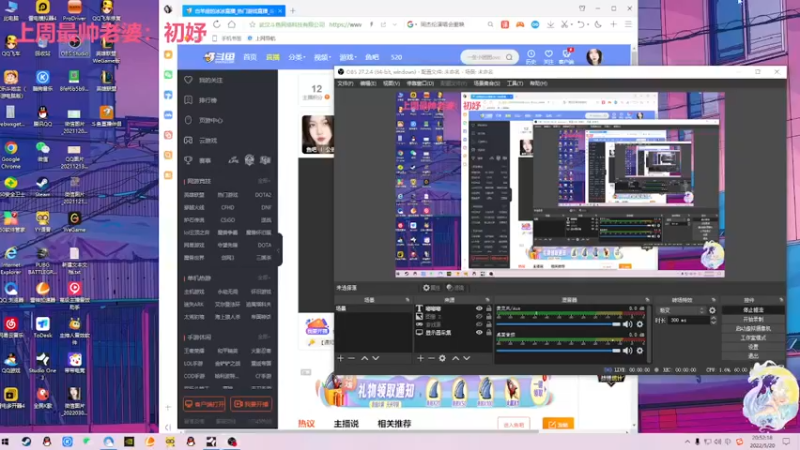Collapse the Douyu left sidebar handle
The height and width of the screenshot is (450, 800).
(280, 250)
